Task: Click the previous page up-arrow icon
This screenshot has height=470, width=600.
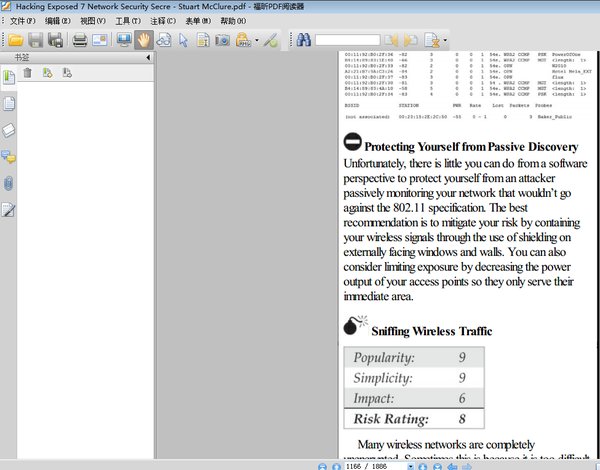Action: 336,467
